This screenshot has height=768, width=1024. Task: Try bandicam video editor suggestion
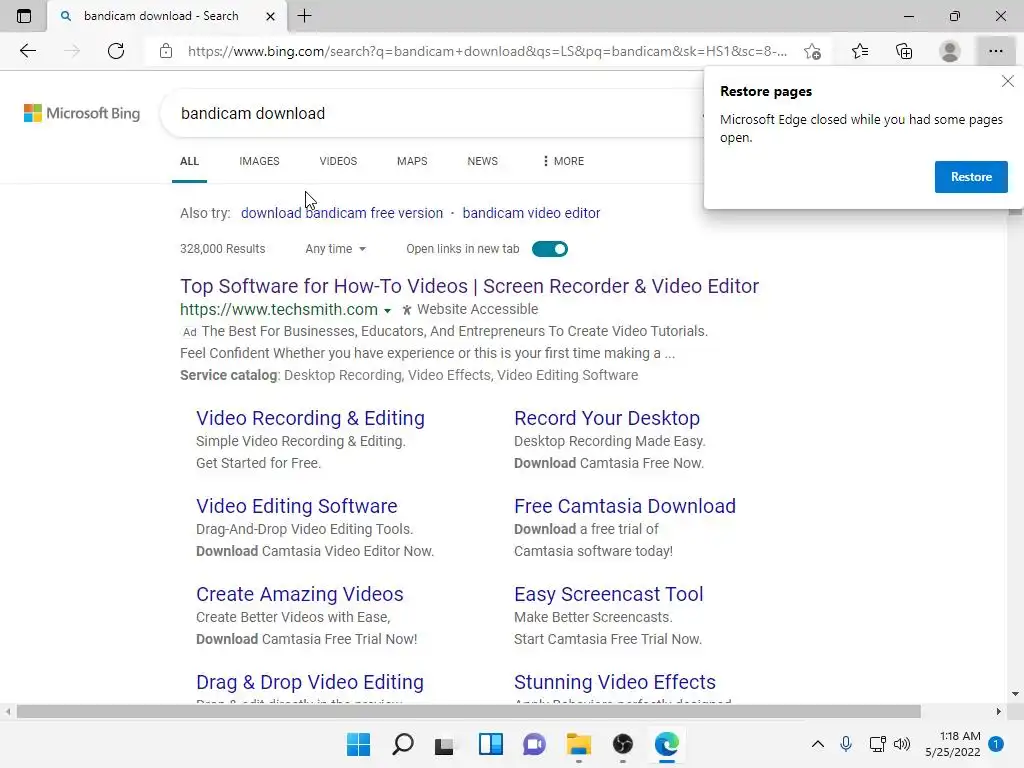pyautogui.click(x=531, y=213)
